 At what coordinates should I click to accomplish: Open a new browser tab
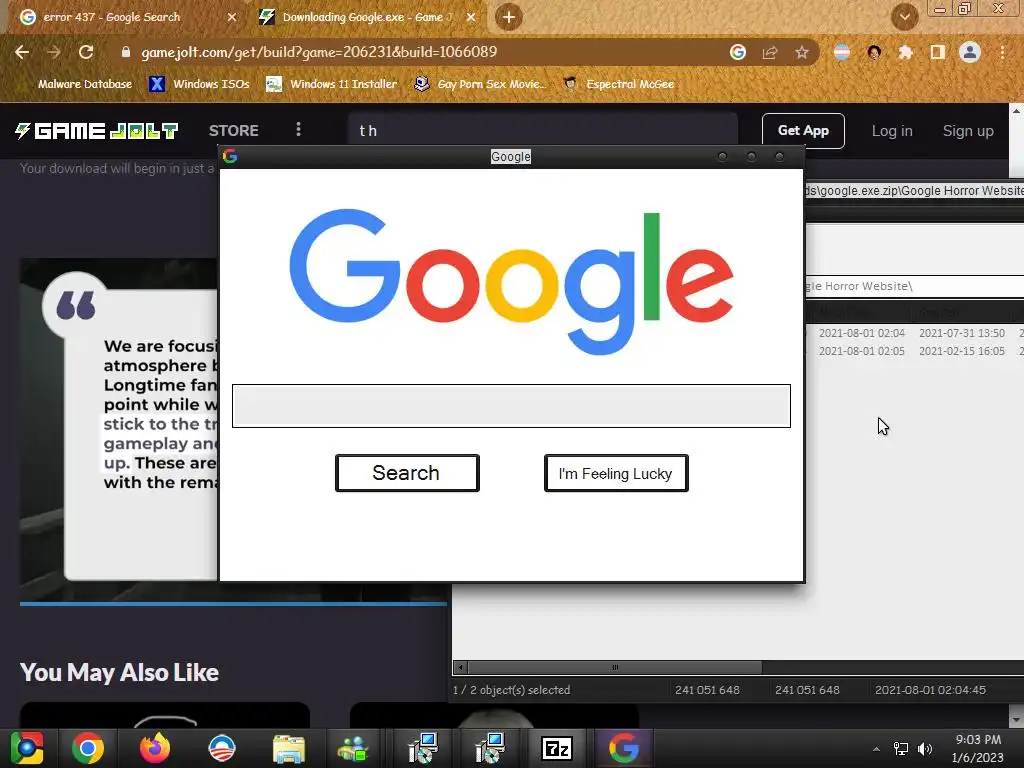click(x=509, y=17)
